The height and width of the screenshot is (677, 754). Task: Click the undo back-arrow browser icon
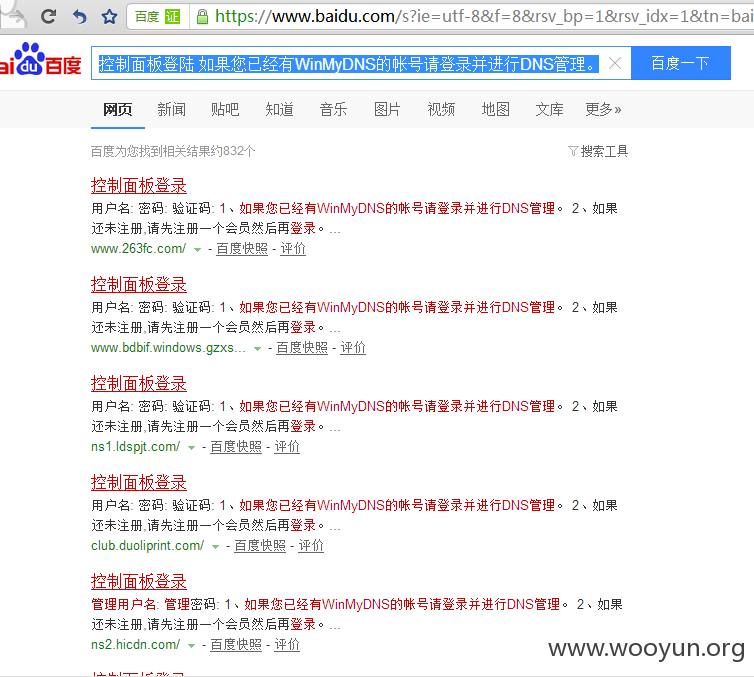(79, 17)
